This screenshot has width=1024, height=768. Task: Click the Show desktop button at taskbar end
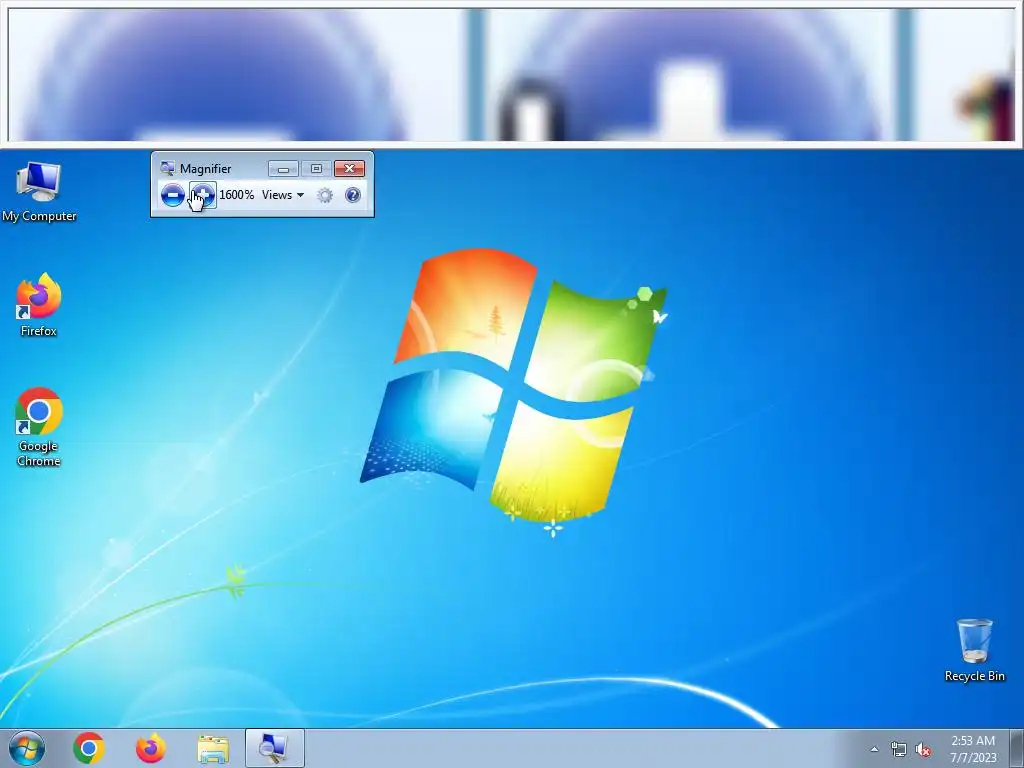pos(1017,748)
